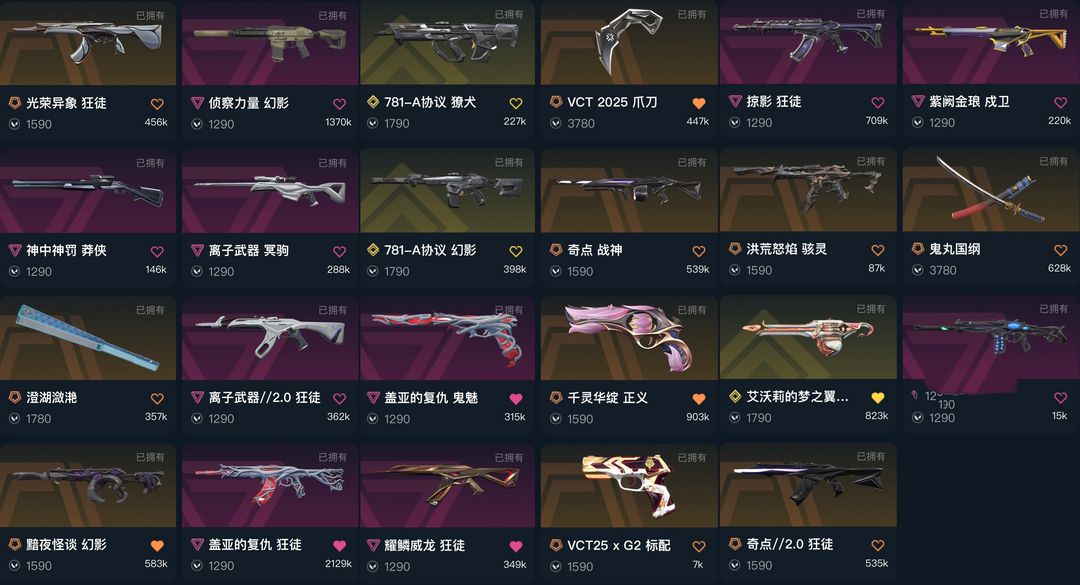The width and height of the screenshot is (1080, 585).
Task: Open the 离子武器//2.0 狂徒 title
Action: 264,398
